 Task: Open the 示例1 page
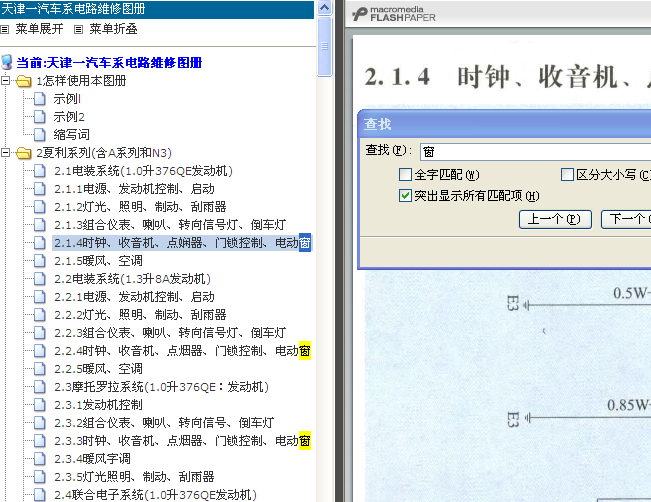[x=67, y=99]
